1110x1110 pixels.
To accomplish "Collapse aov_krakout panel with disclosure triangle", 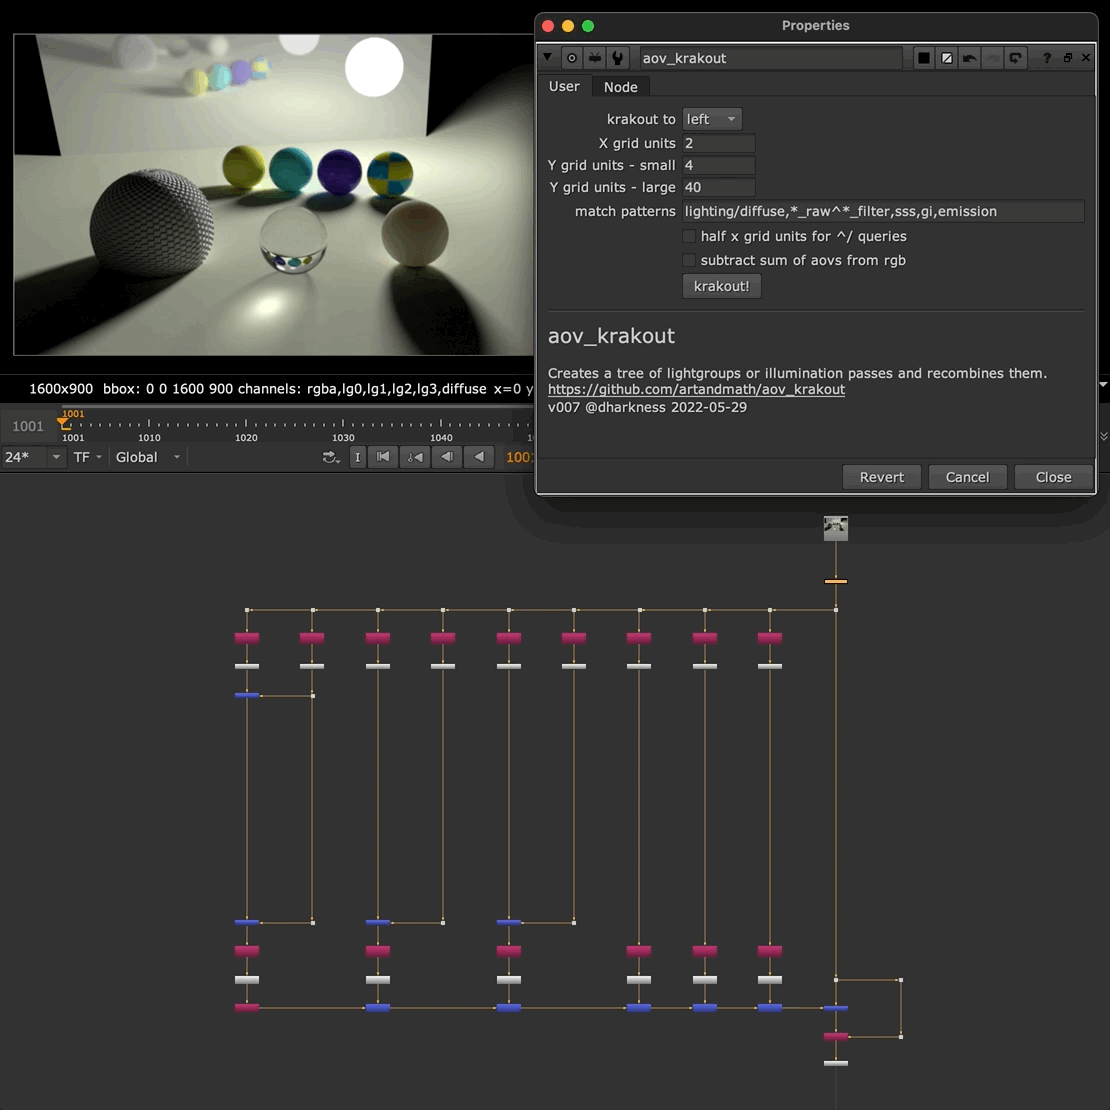I will coord(548,58).
